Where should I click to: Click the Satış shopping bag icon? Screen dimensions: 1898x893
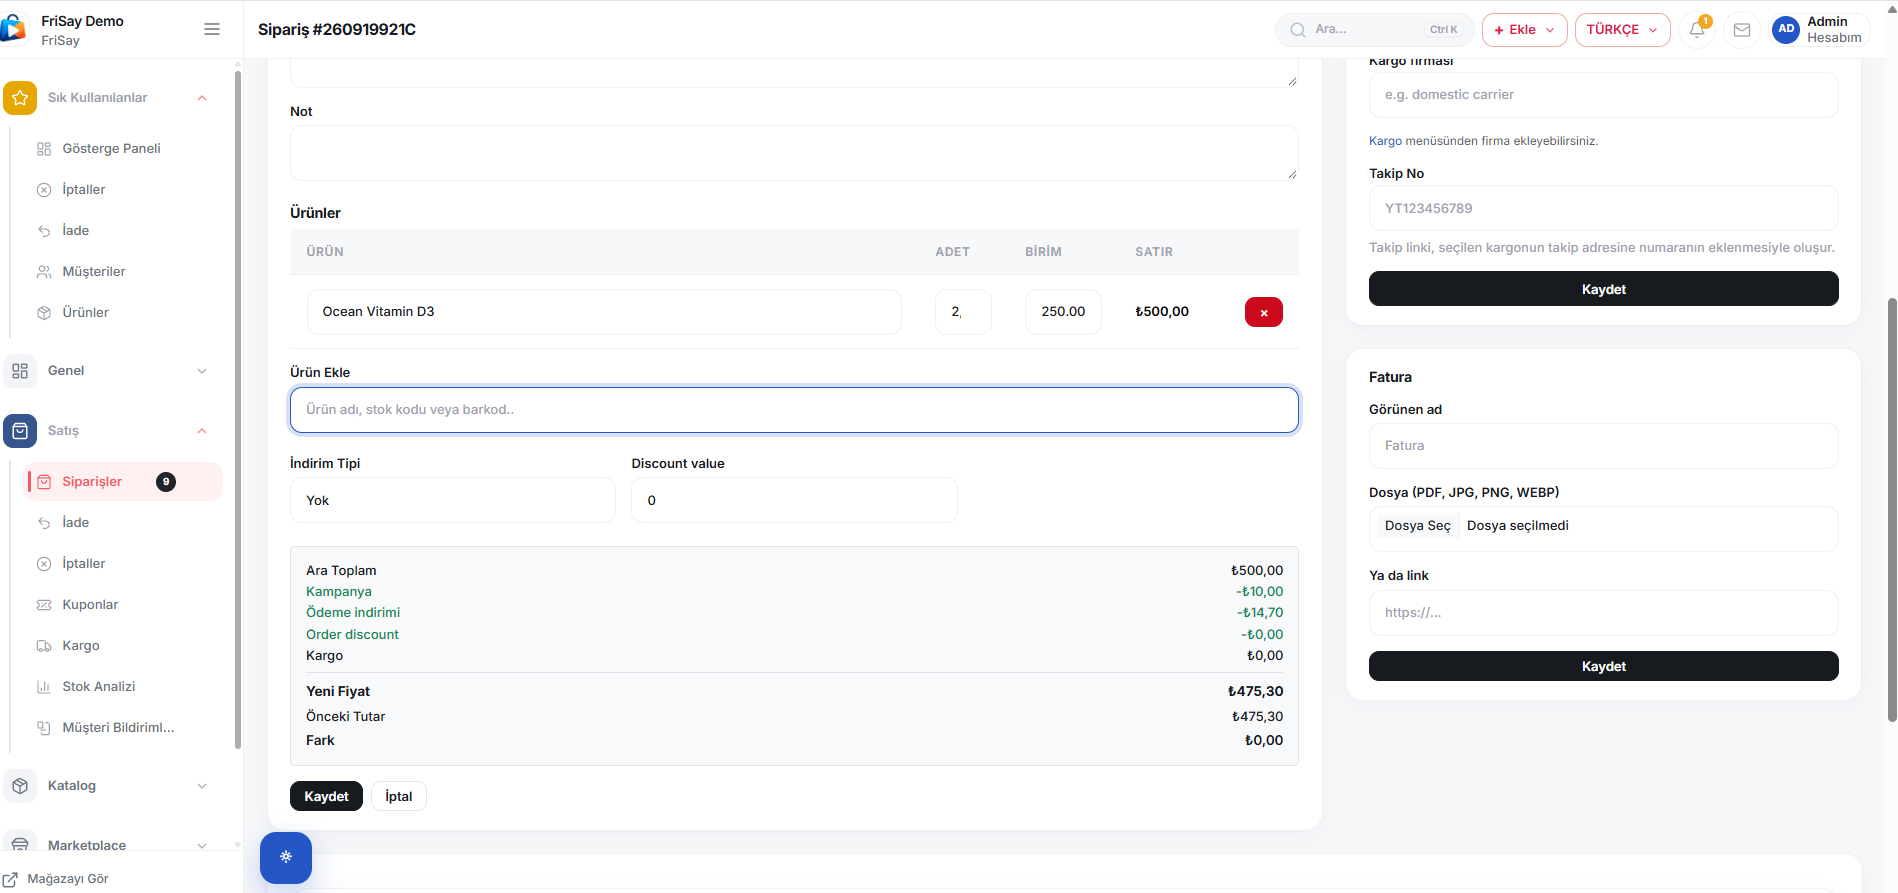click(20, 431)
